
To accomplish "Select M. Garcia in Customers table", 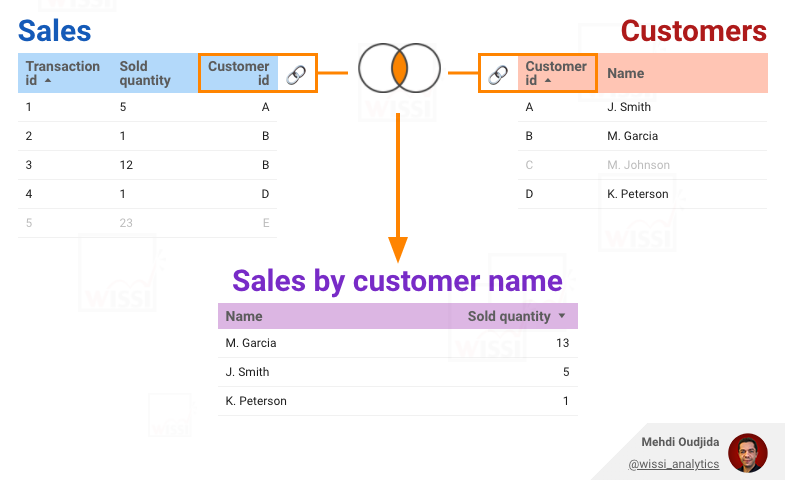I will pos(632,136).
